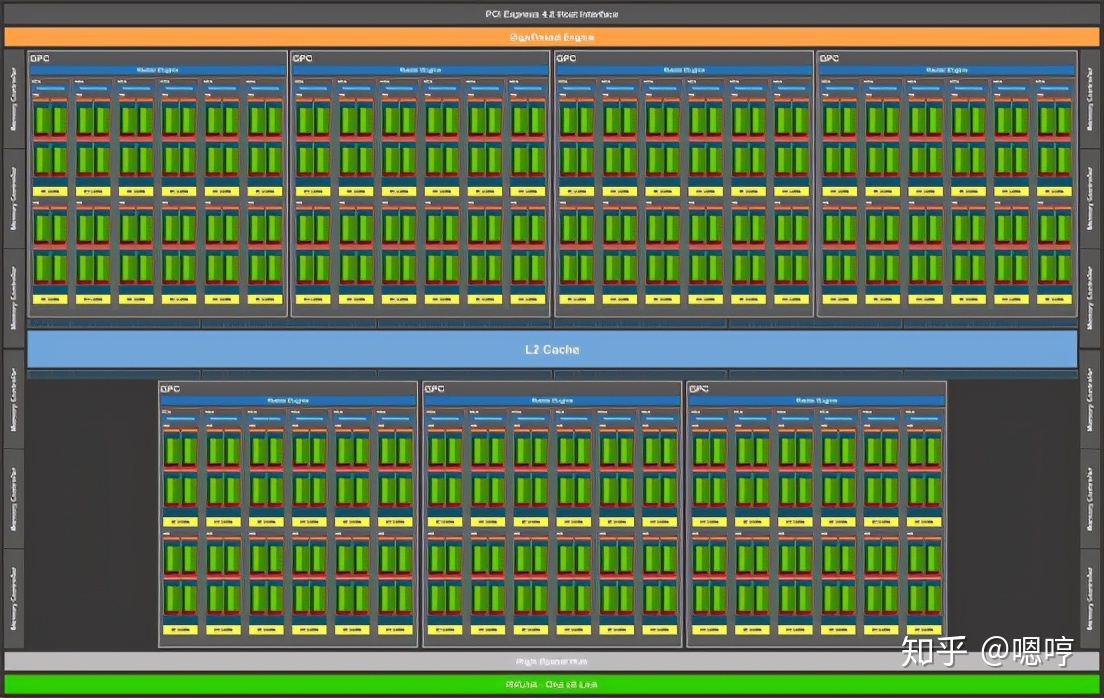
Task: Select Raster Engine bar in third top-row GPC
Action: [x=684, y=70]
